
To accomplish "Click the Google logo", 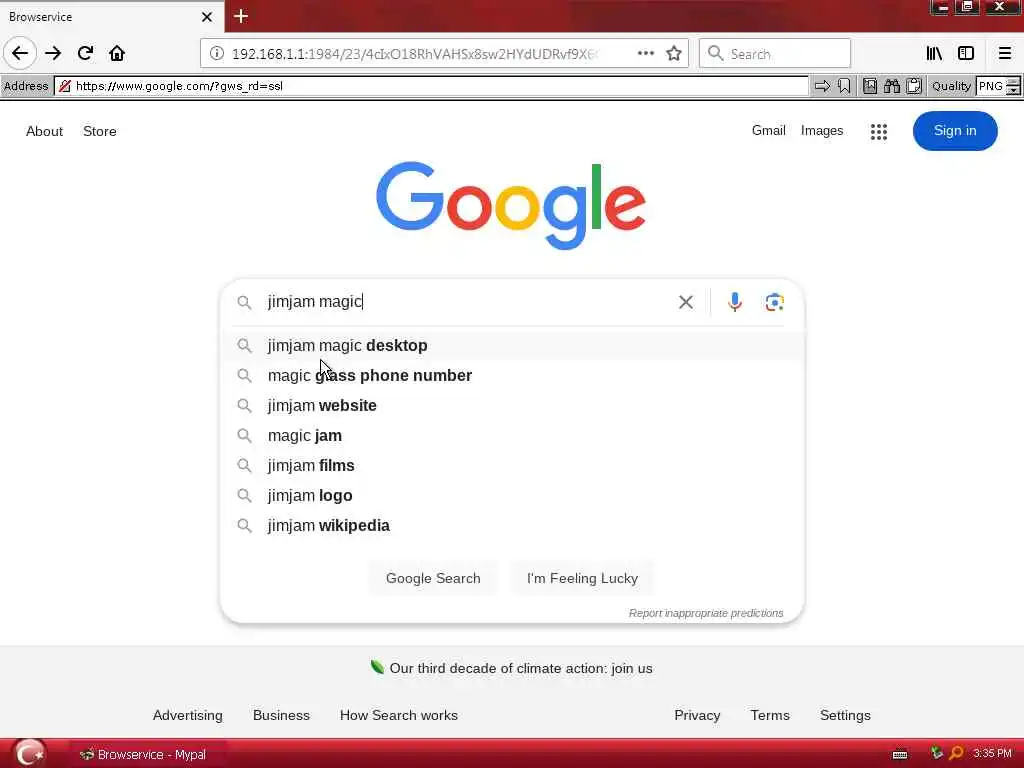I will [x=511, y=205].
